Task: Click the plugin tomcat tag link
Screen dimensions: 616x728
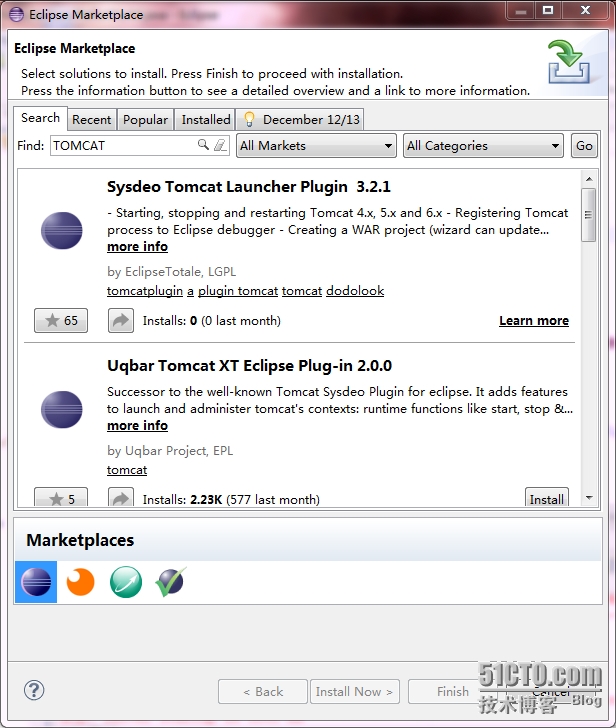Action: tap(238, 291)
